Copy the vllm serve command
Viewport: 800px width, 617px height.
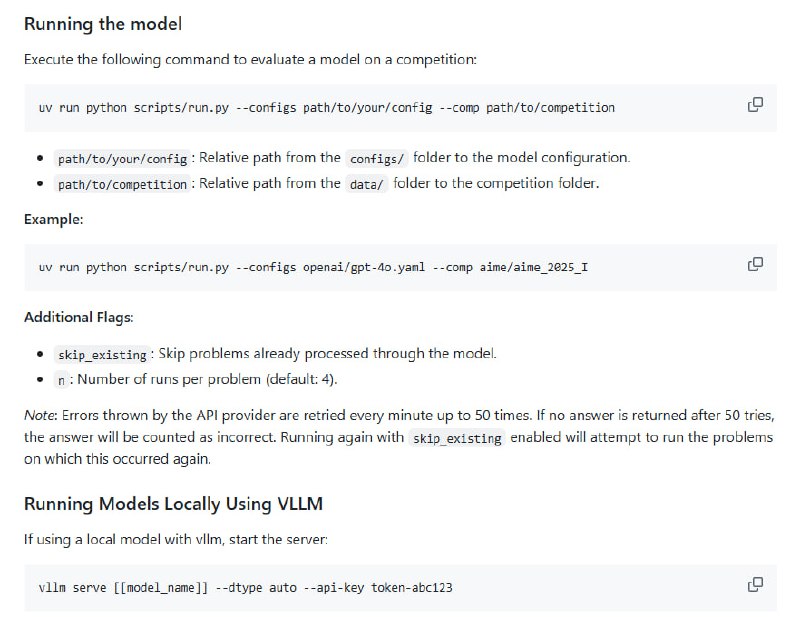click(756, 584)
